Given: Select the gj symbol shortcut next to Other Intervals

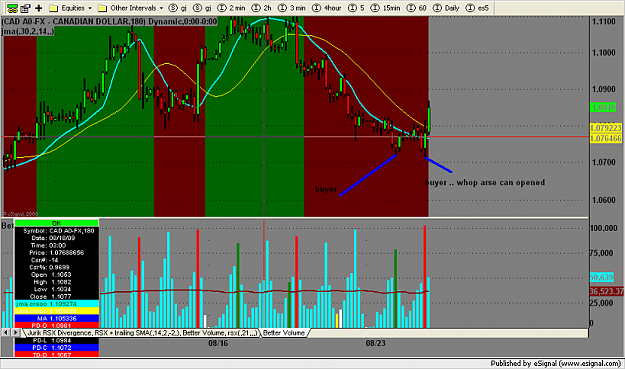Looking at the screenshot, I should point(178,8).
